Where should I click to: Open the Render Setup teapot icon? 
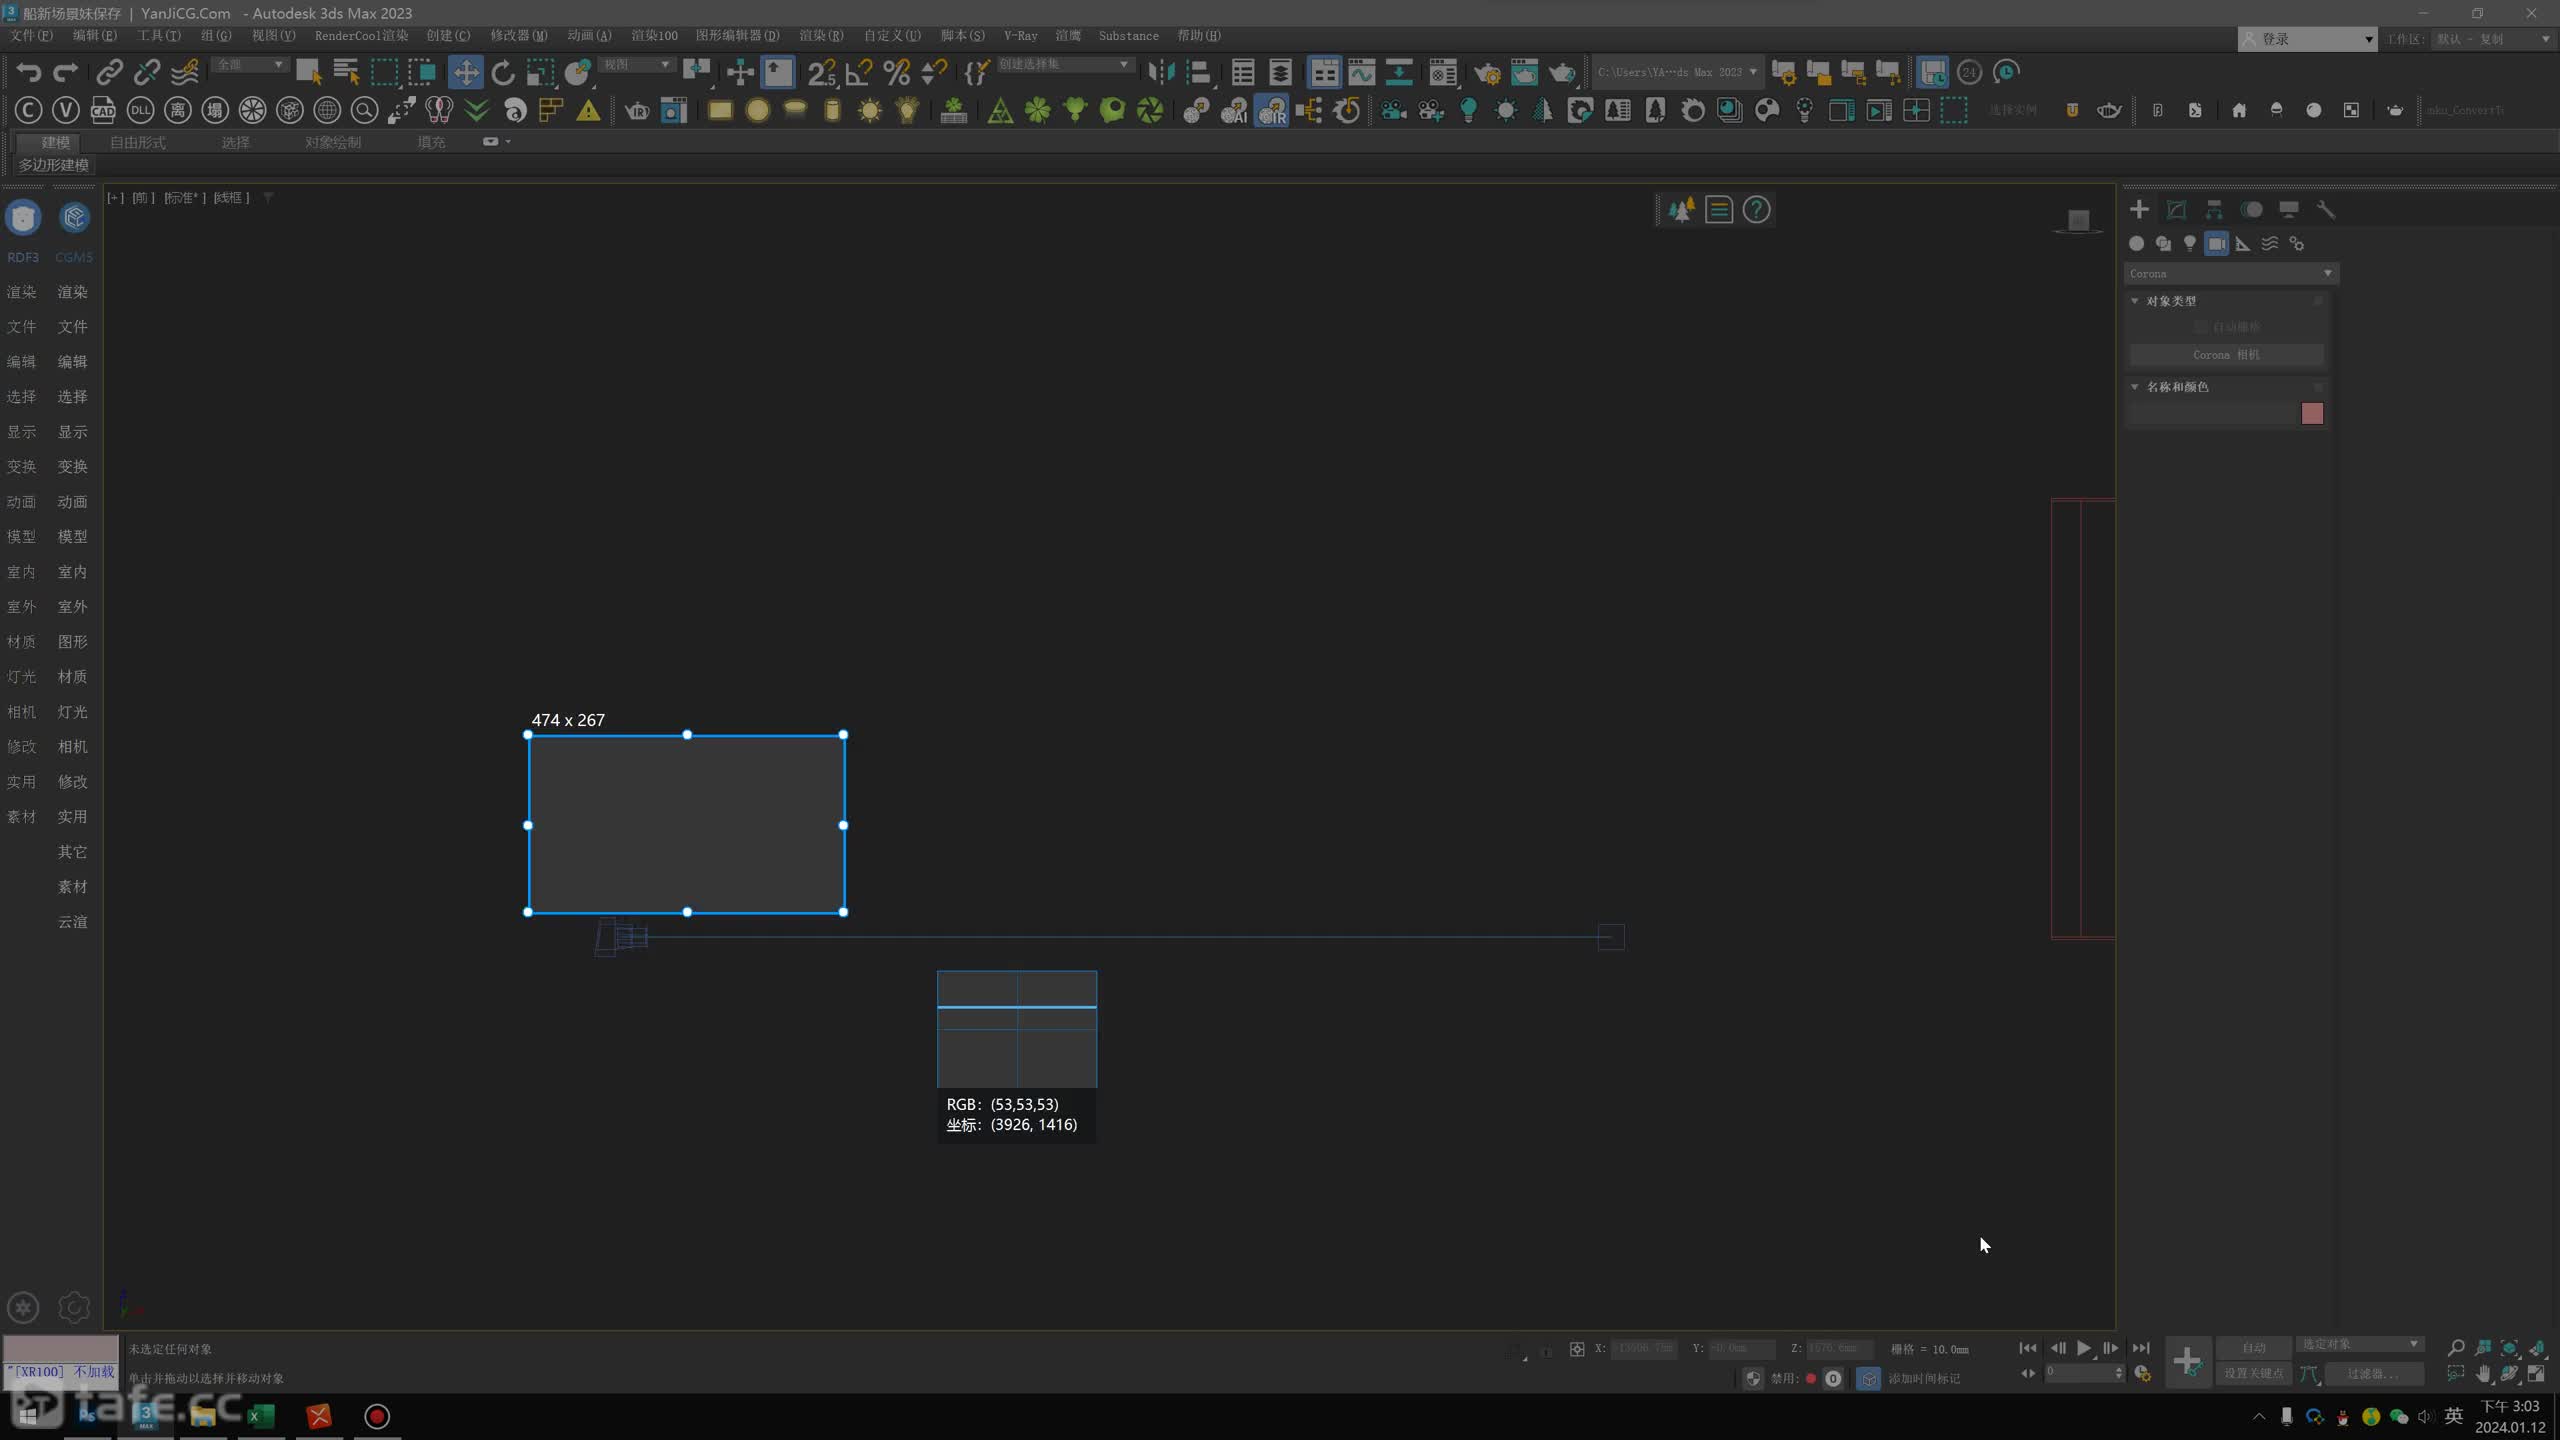click(1487, 72)
